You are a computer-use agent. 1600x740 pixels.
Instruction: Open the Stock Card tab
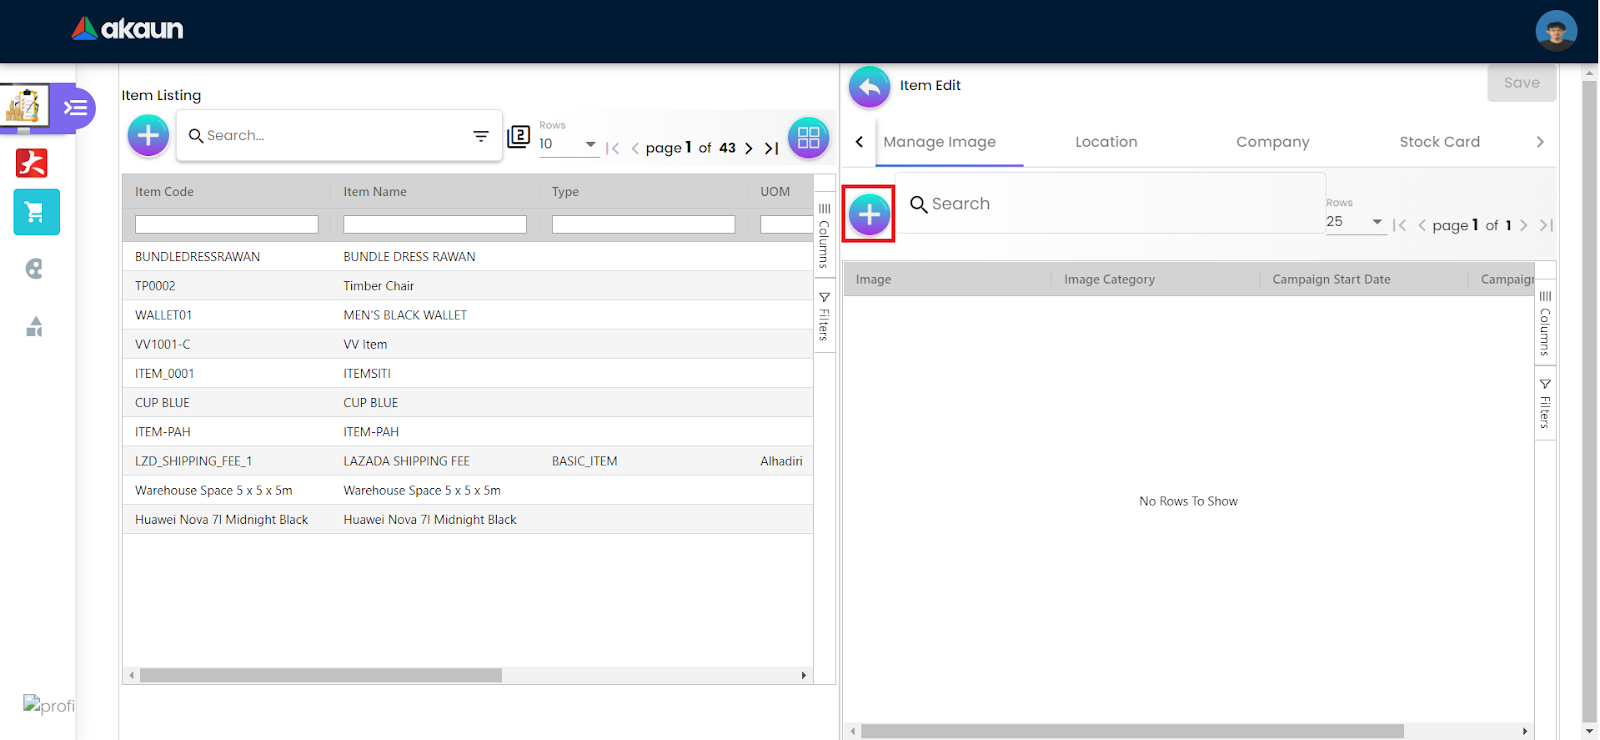(x=1439, y=142)
